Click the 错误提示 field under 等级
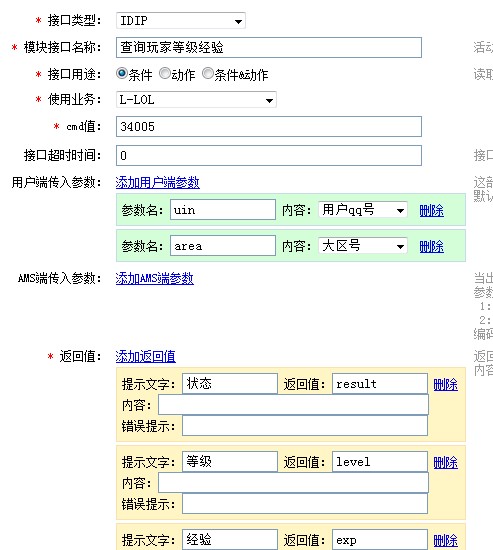 (305, 504)
